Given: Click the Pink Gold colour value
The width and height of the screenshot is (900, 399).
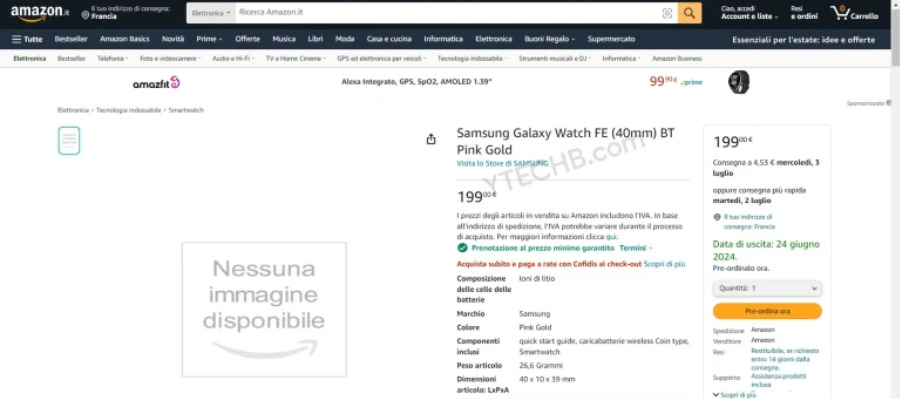Looking at the screenshot, I should pyautogui.click(x=535, y=327).
